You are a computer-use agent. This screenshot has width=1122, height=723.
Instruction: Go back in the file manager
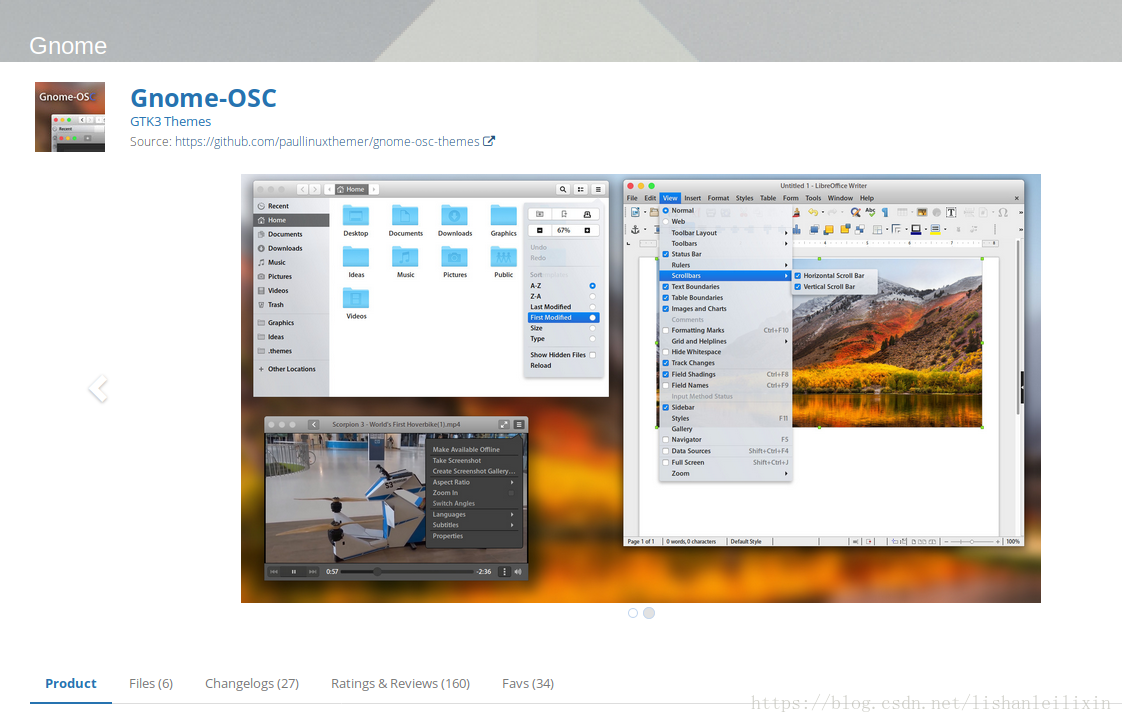point(303,190)
